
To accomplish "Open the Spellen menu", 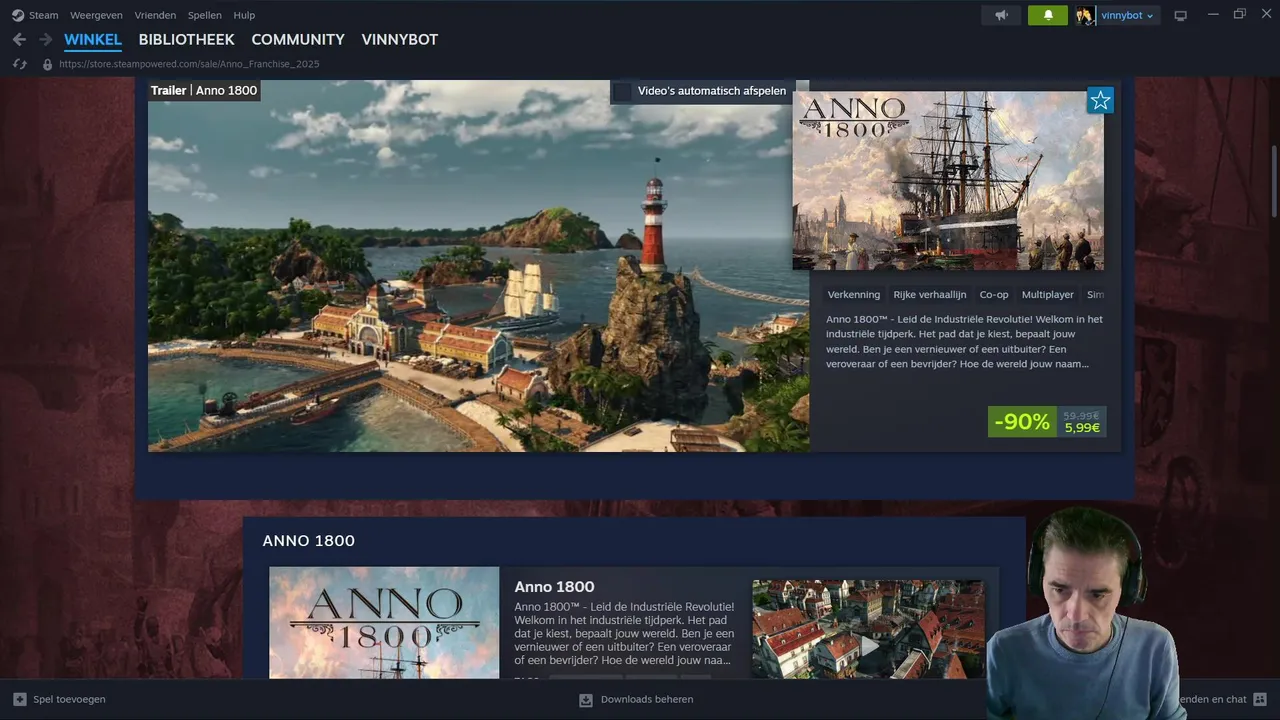I will click(205, 15).
